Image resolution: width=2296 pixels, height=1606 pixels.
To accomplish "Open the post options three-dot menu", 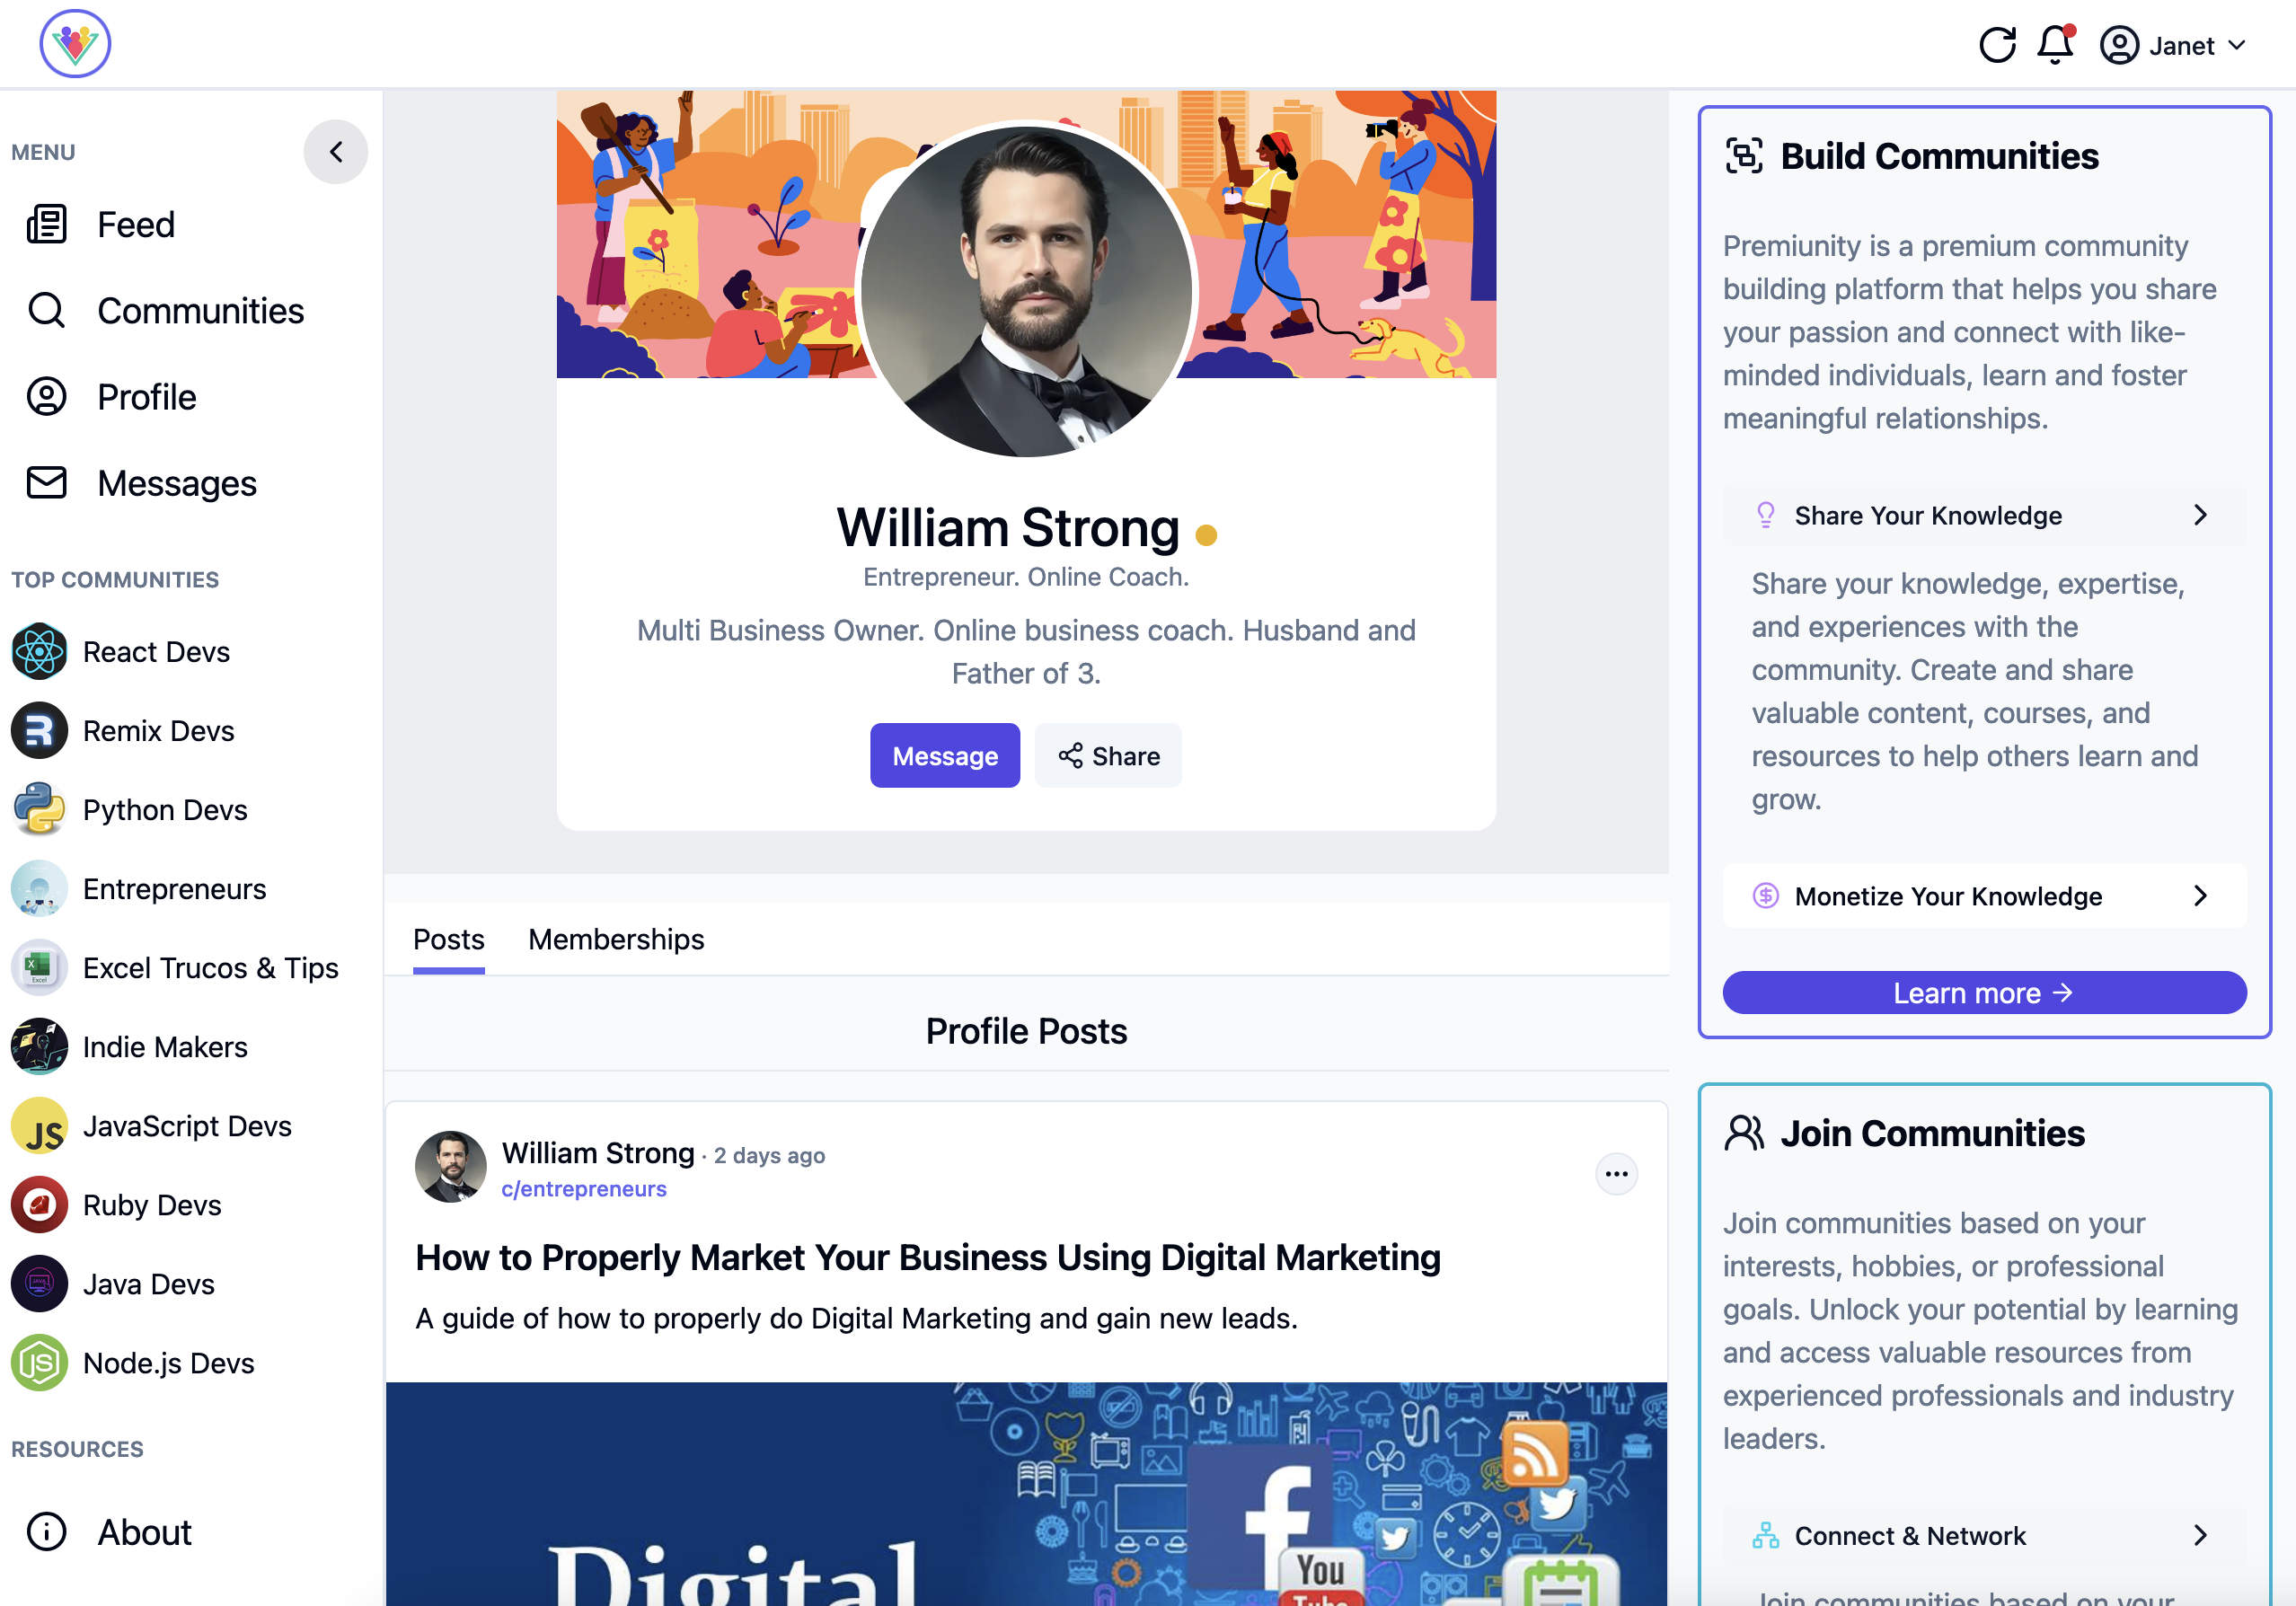I will coord(1616,1174).
